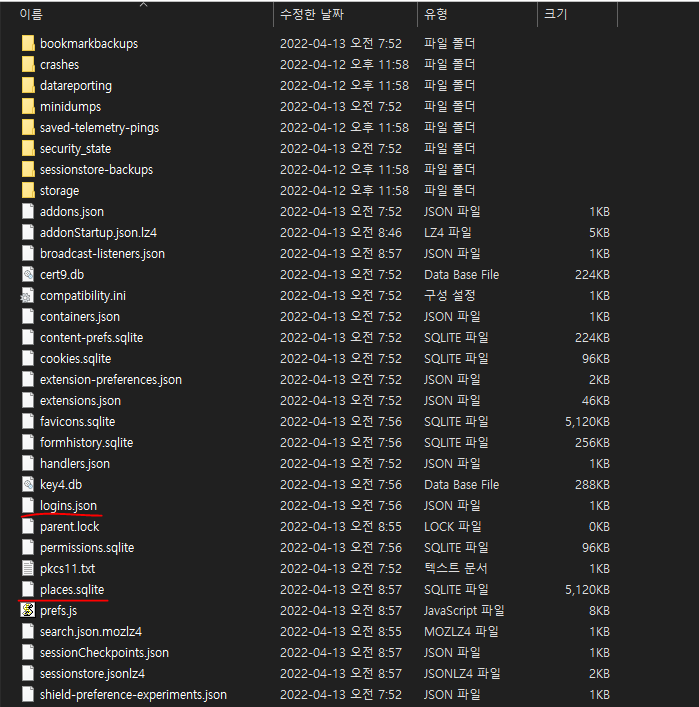Sort by the 수정한 날짜 column header
The width and height of the screenshot is (699, 707).
pyautogui.click(x=312, y=14)
